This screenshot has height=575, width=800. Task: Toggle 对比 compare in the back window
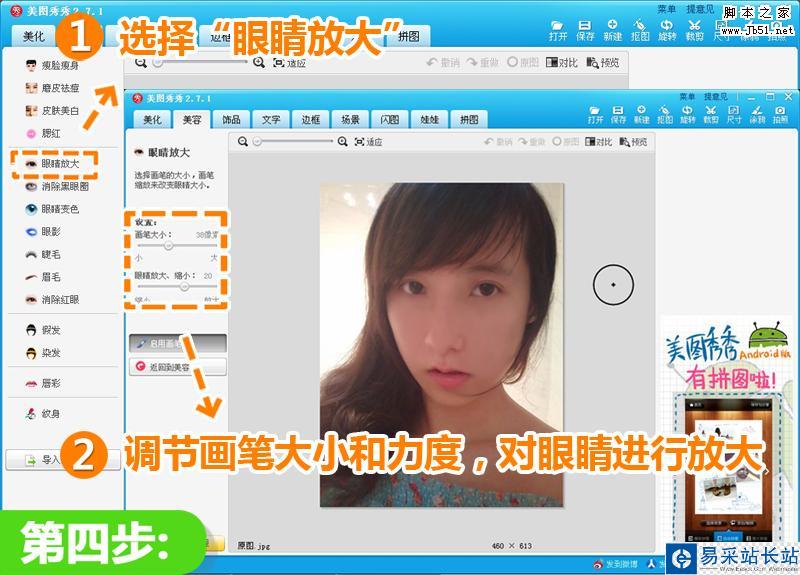click(x=562, y=62)
